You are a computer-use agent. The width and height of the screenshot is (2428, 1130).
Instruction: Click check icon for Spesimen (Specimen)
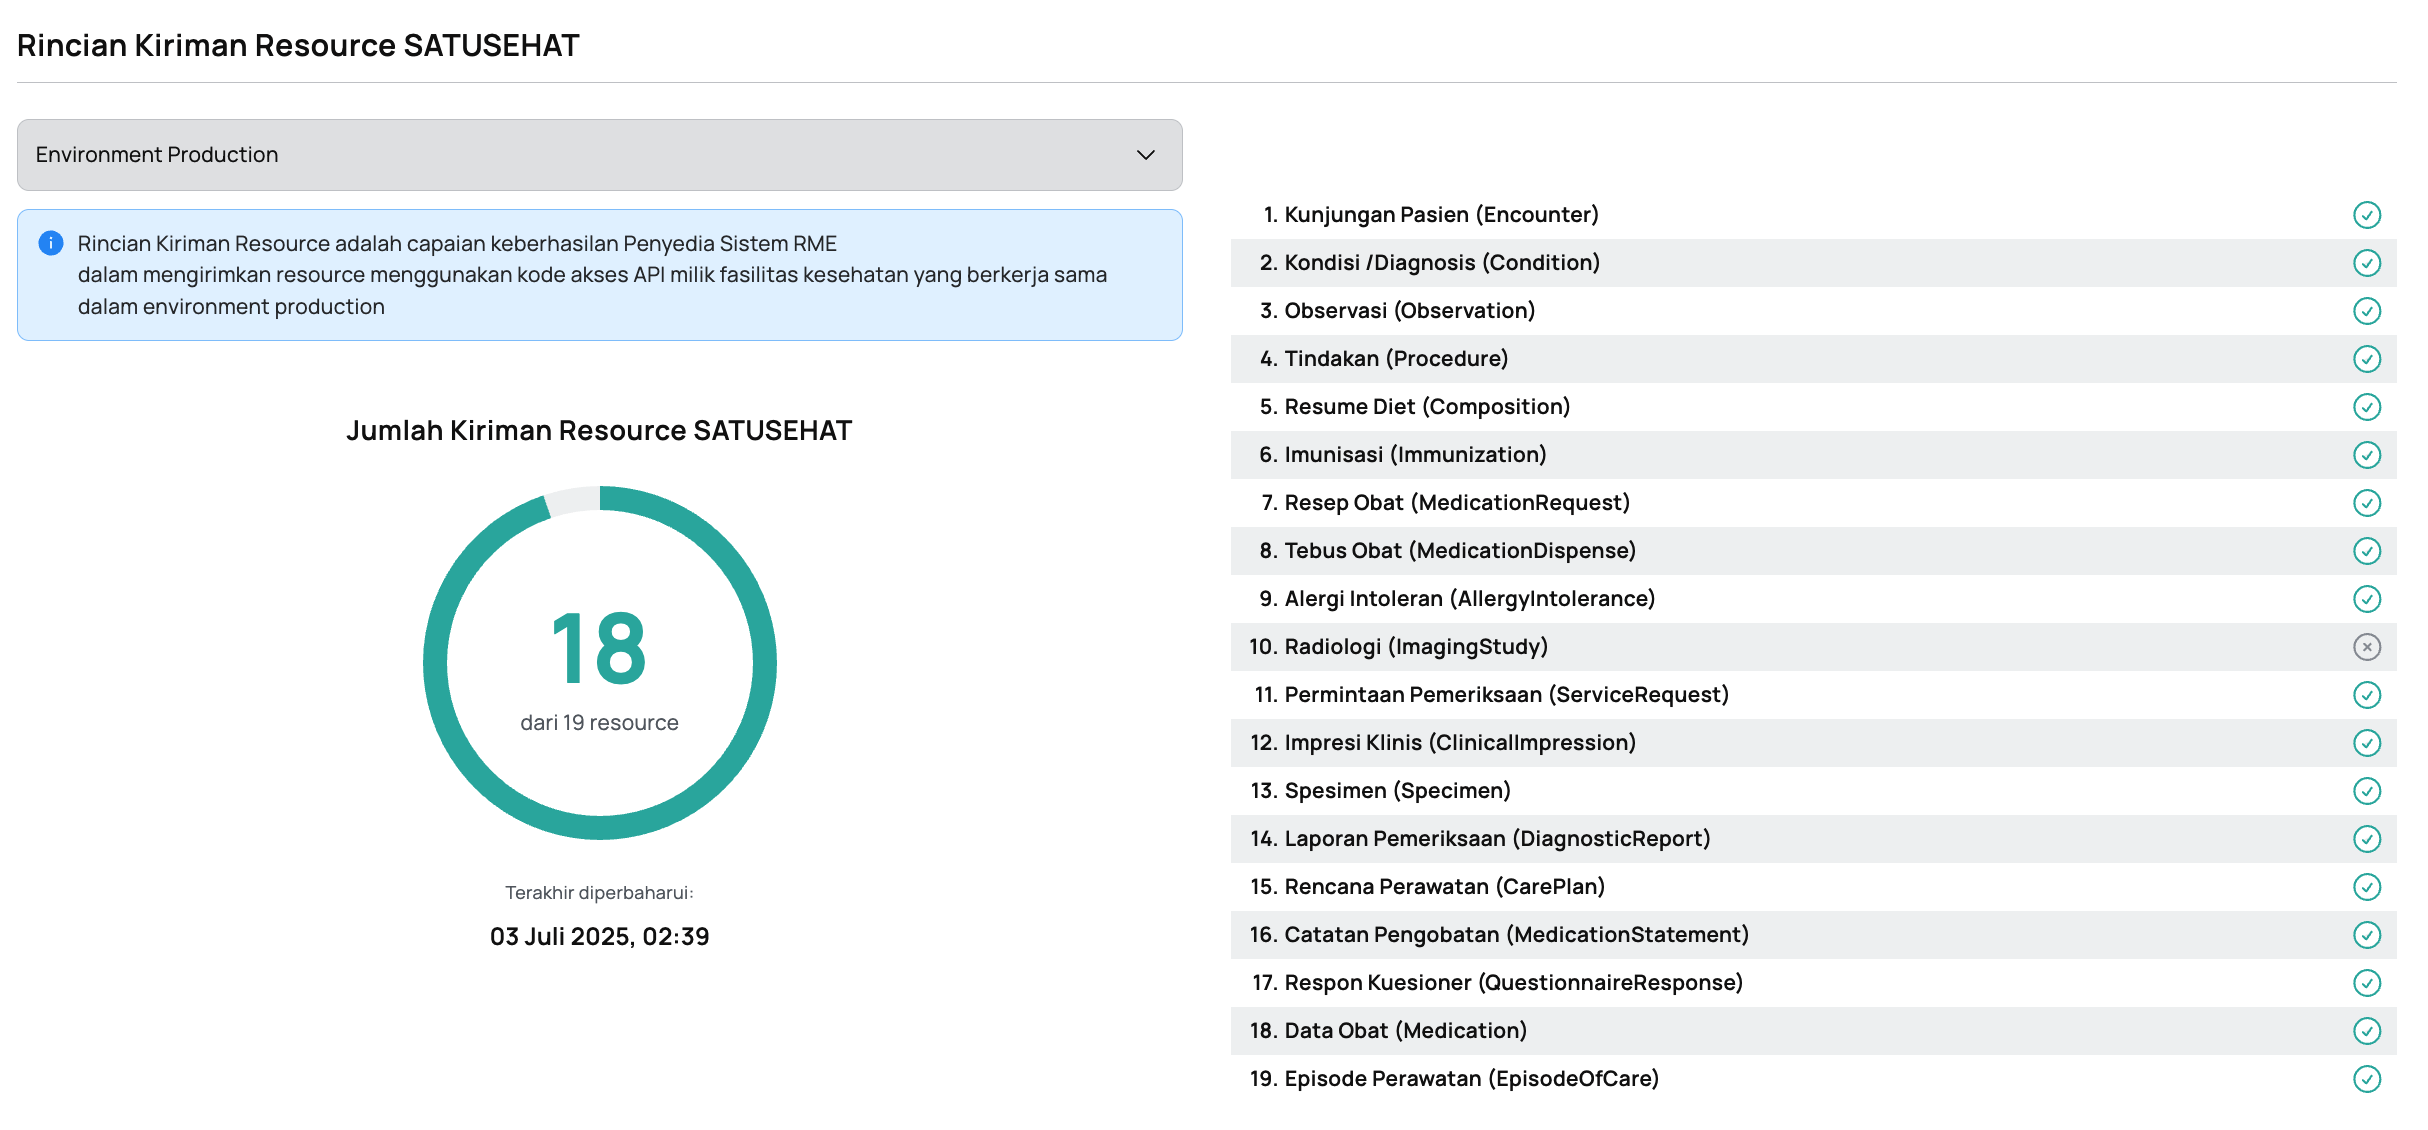pyautogui.click(x=2366, y=791)
